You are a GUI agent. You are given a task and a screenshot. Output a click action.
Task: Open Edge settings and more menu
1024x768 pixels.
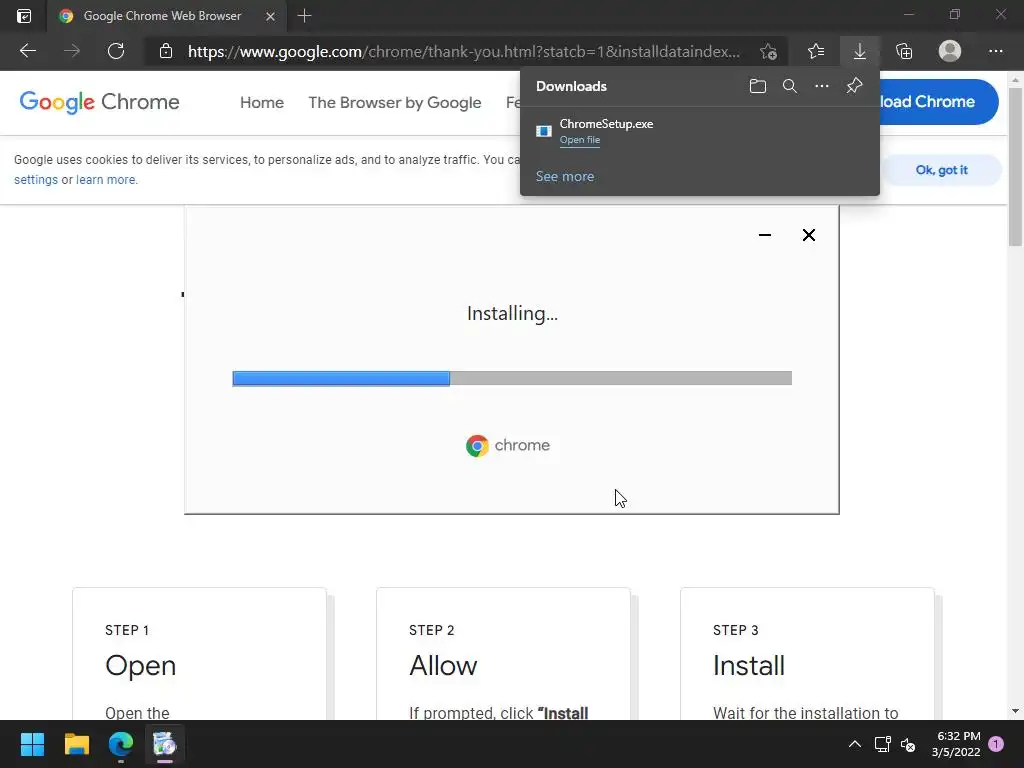pyautogui.click(x=996, y=51)
